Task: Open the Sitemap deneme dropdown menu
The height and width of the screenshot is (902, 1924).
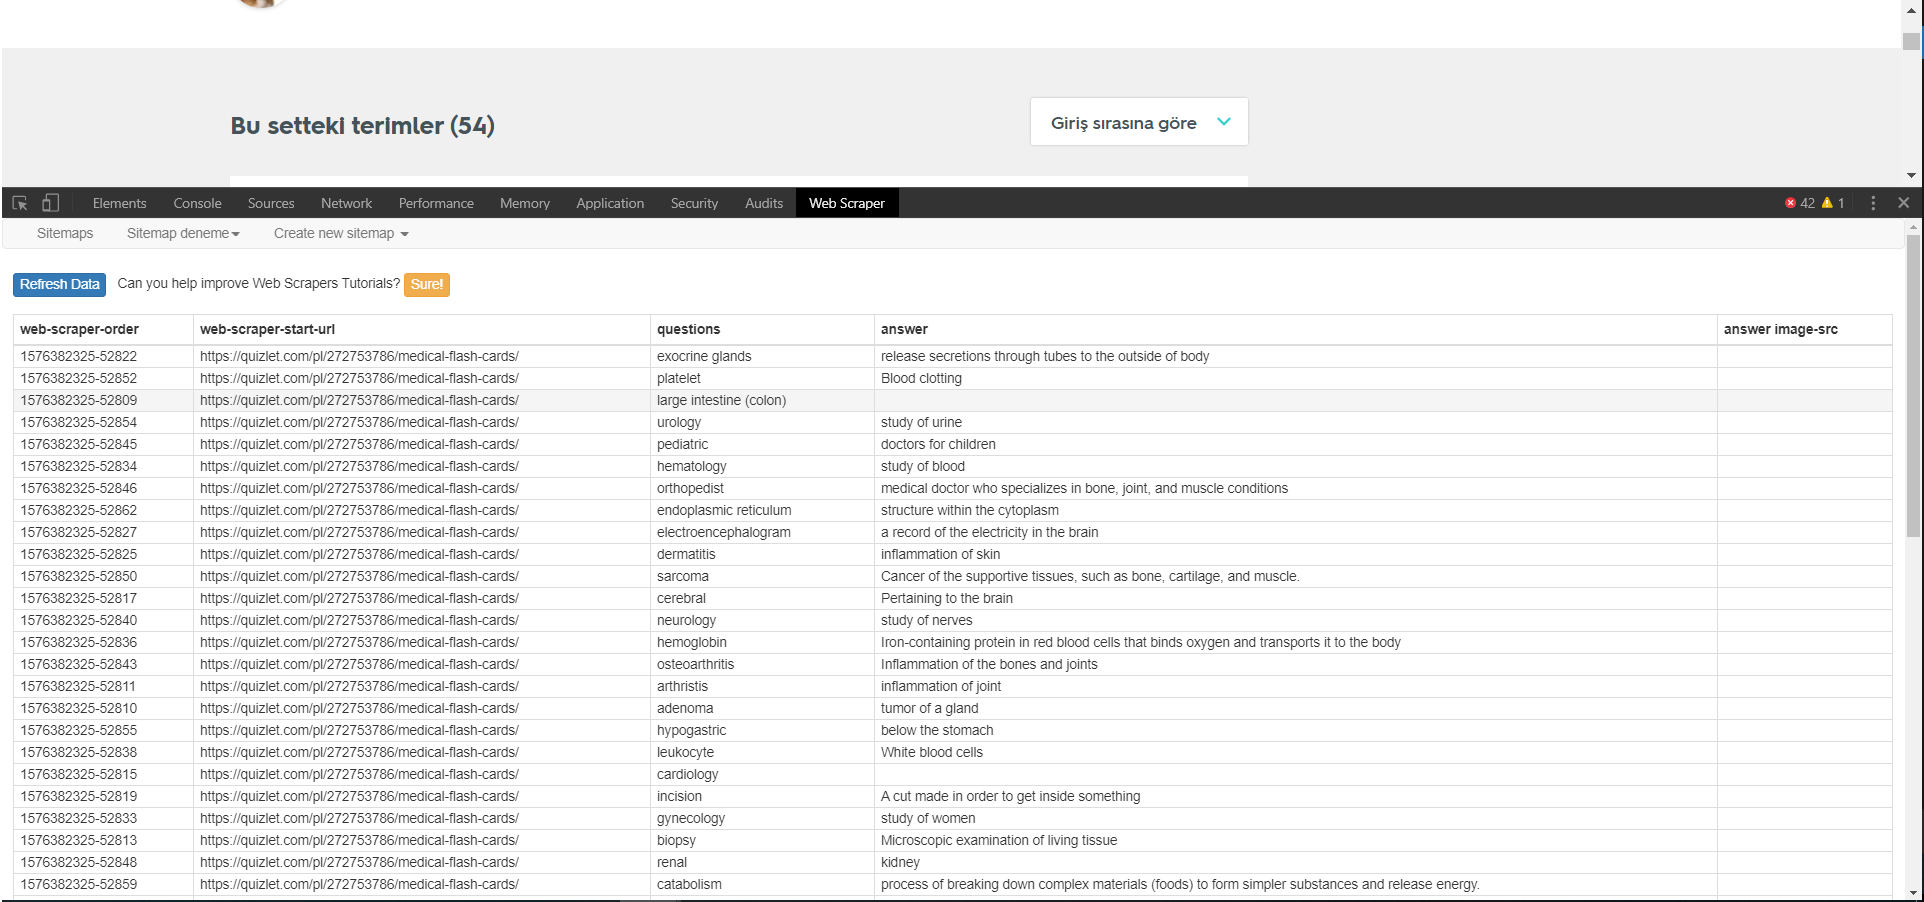Action: (x=183, y=233)
